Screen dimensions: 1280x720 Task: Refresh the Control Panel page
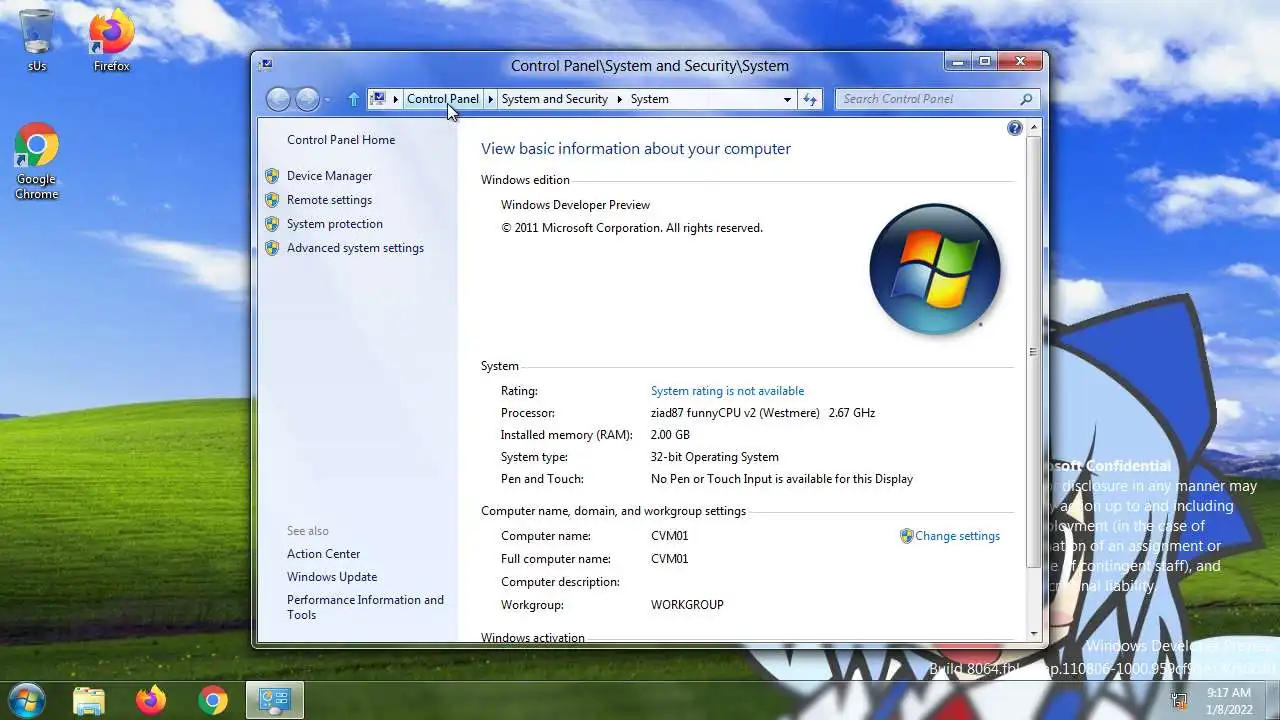(810, 99)
